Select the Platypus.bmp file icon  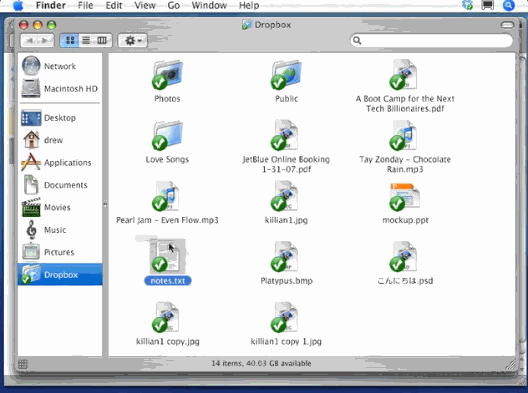point(286,257)
